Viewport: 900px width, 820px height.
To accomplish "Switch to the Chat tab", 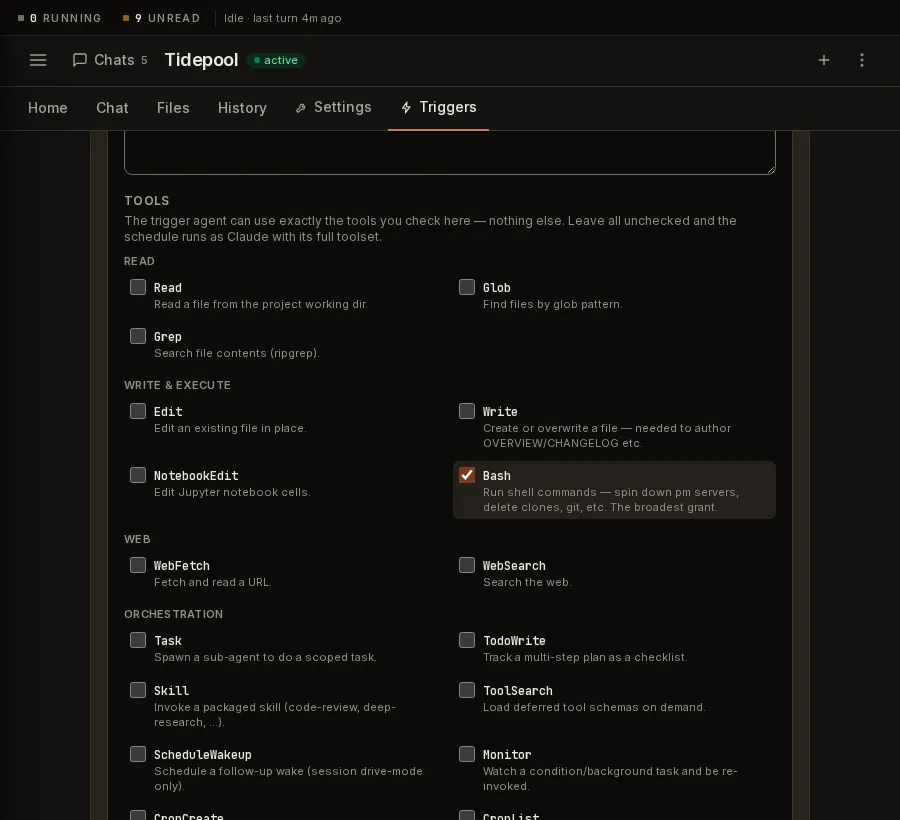I will coord(112,108).
